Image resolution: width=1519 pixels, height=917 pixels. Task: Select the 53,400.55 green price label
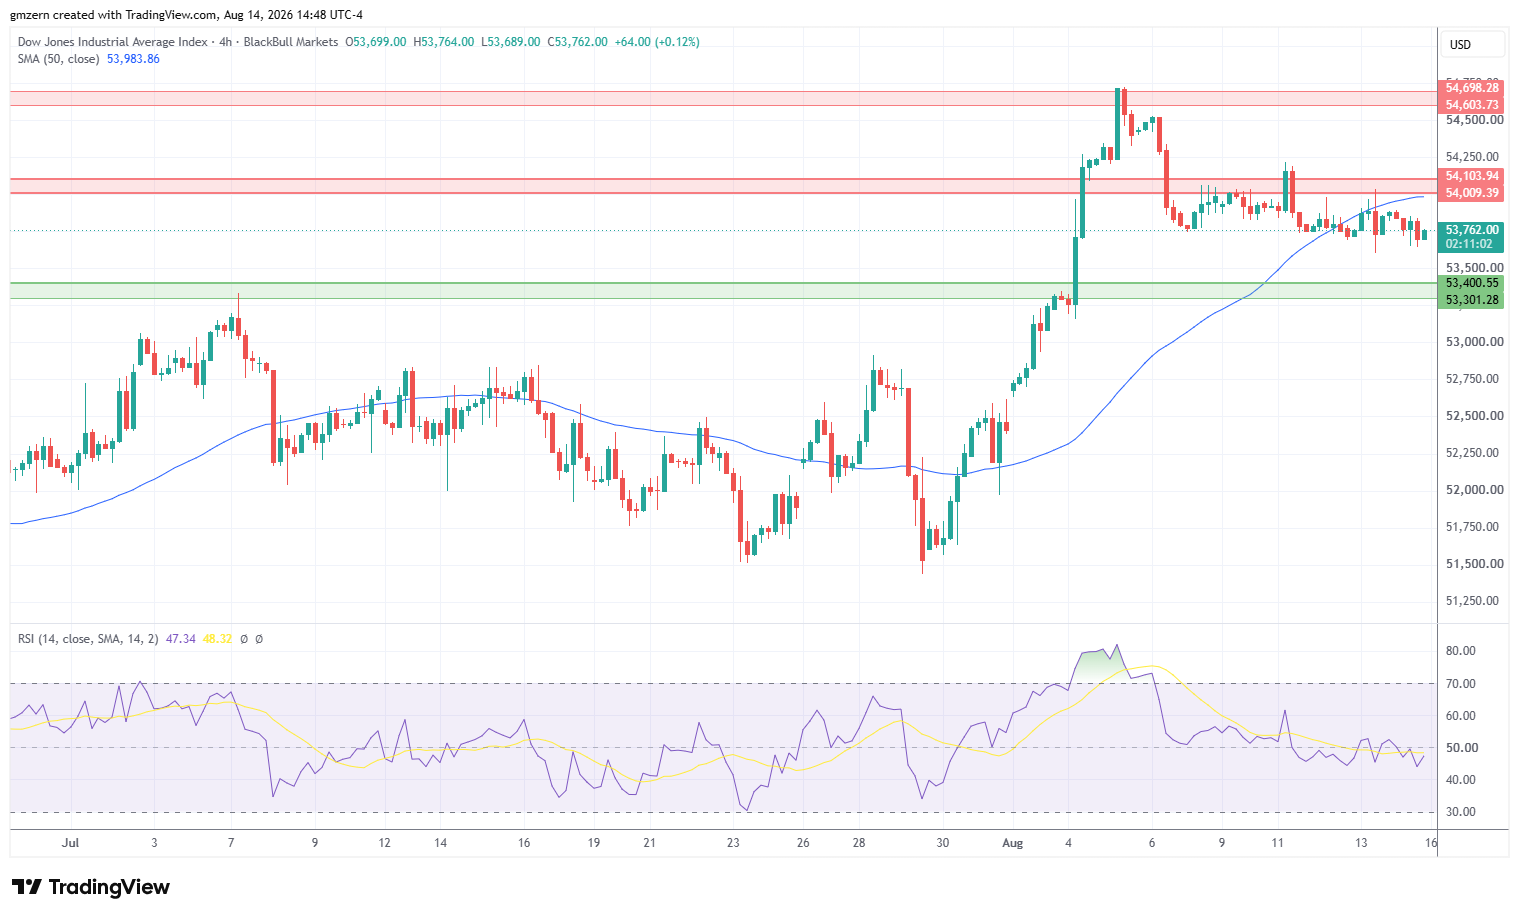point(1472,283)
